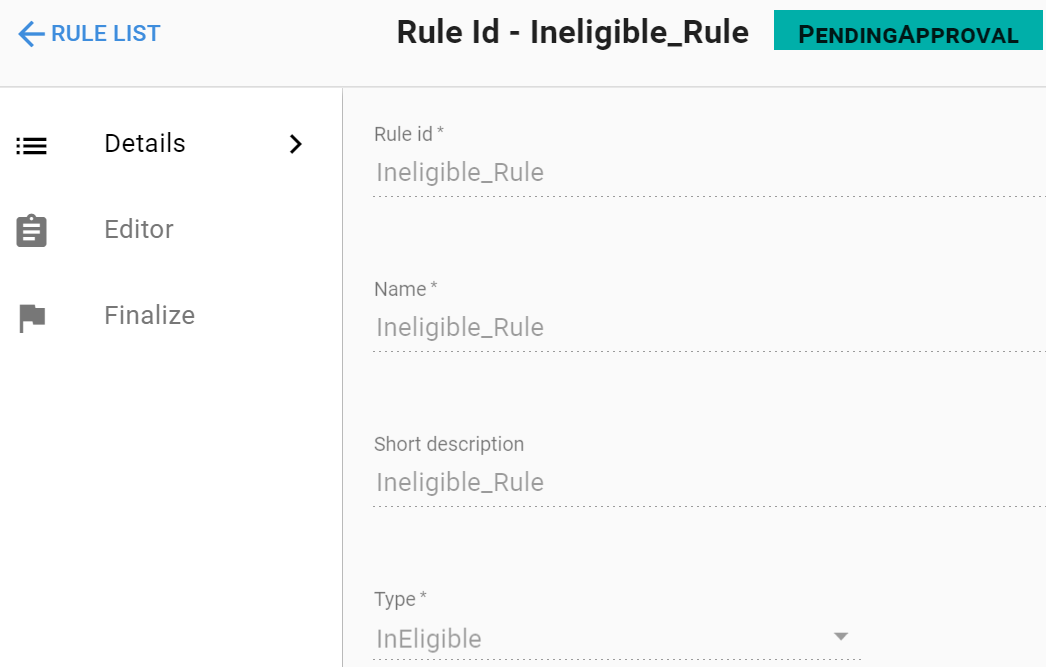Click the back arrow icon near Rule List
This screenshot has width=1046, height=667.
coord(31,34)
